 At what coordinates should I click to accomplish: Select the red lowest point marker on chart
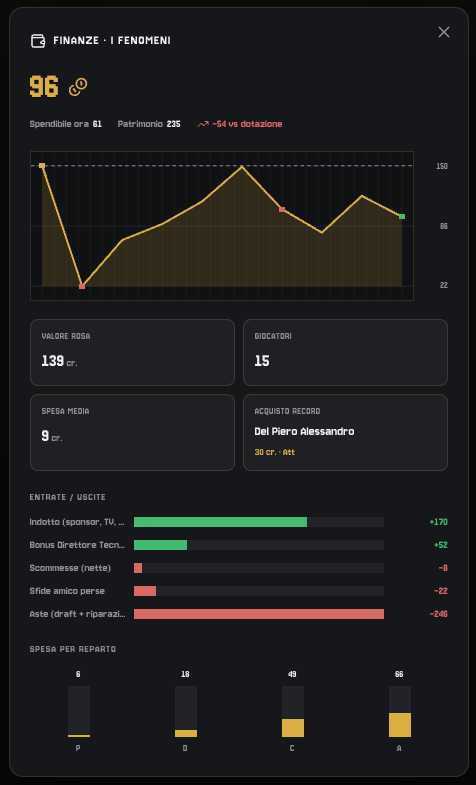(x=82, y=286)
